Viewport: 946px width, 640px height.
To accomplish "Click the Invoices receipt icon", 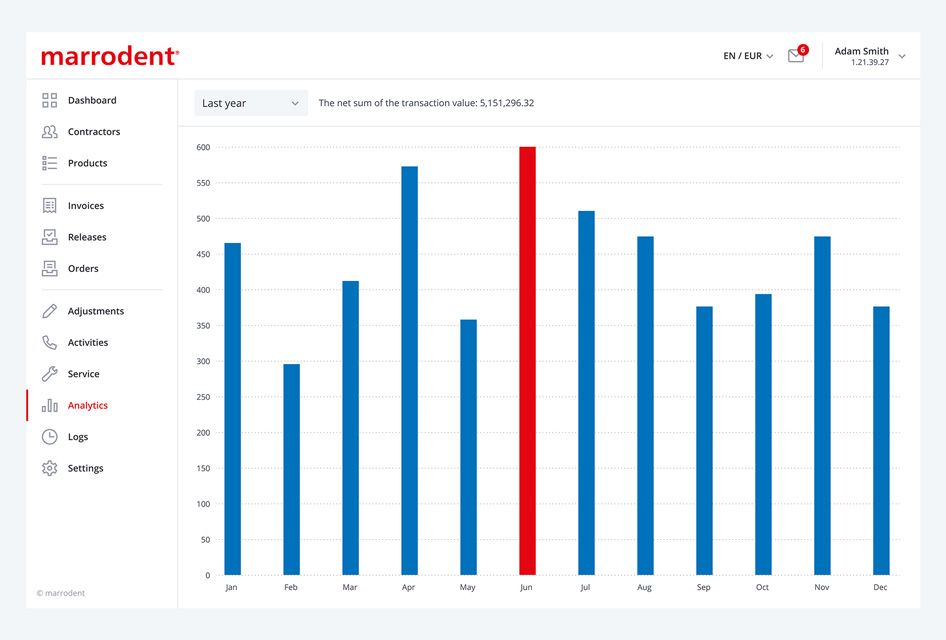I will [x=49, y=206].
